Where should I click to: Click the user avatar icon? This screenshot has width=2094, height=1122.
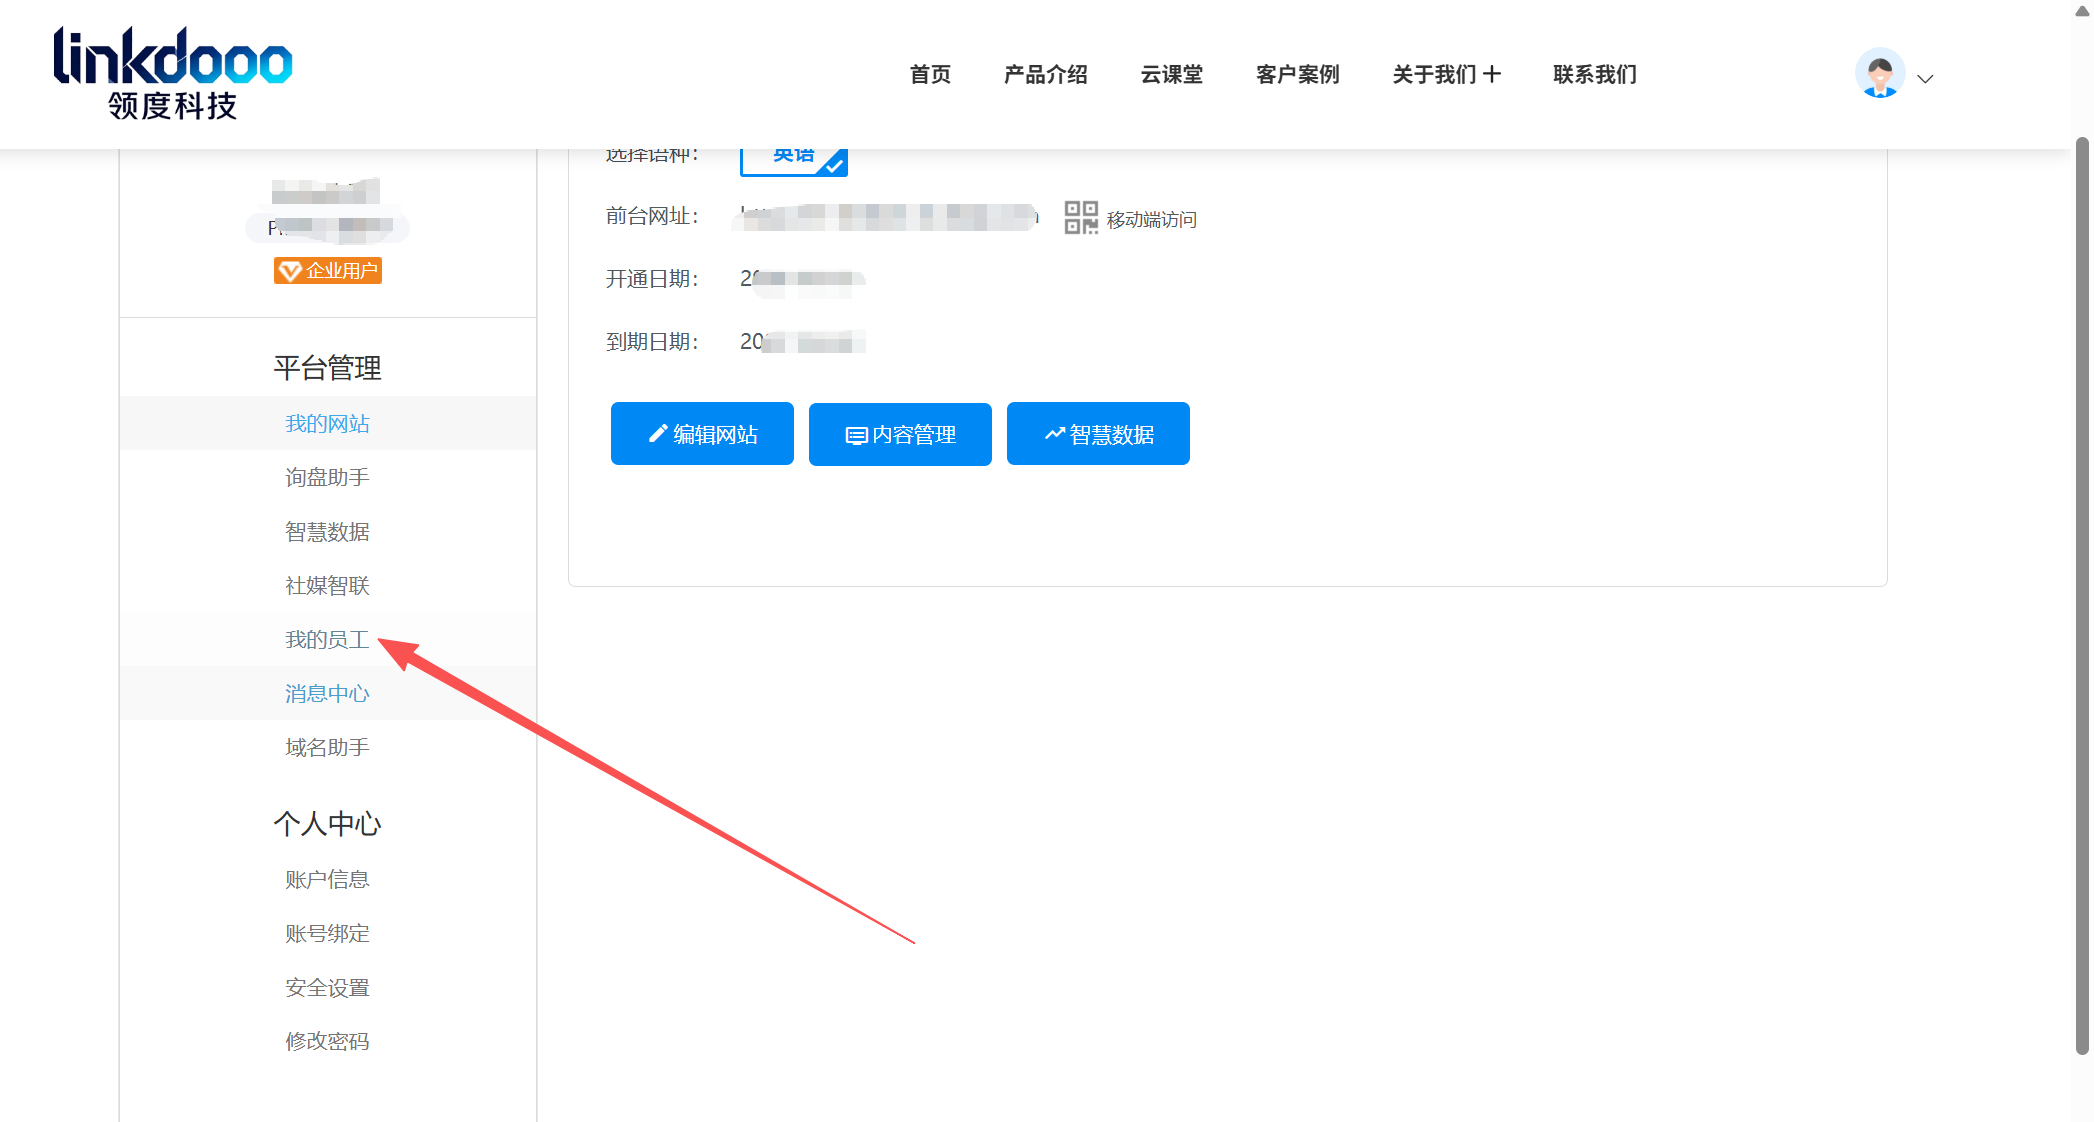click(x=1879, y=74)
